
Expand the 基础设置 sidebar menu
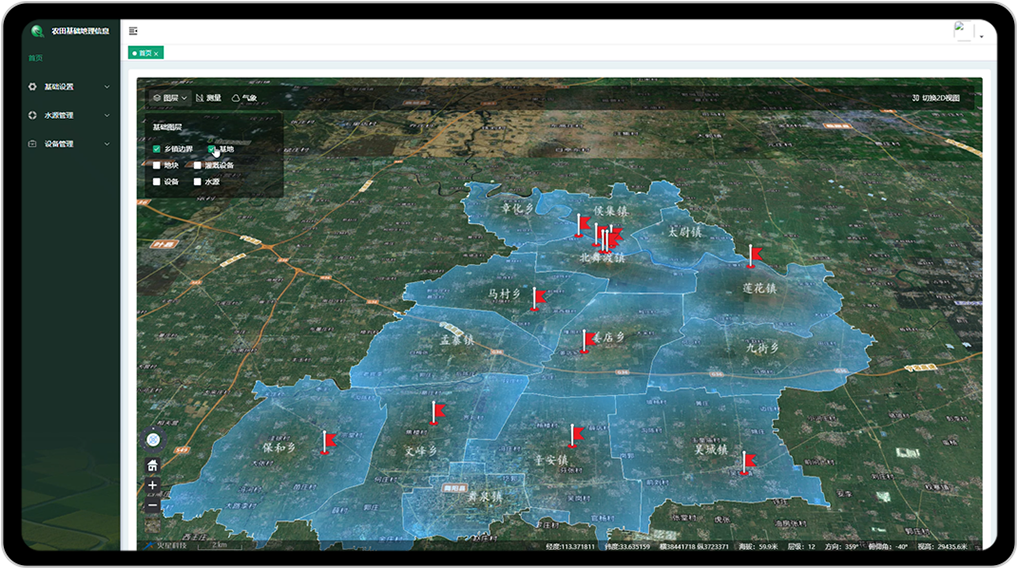[70, 87]
